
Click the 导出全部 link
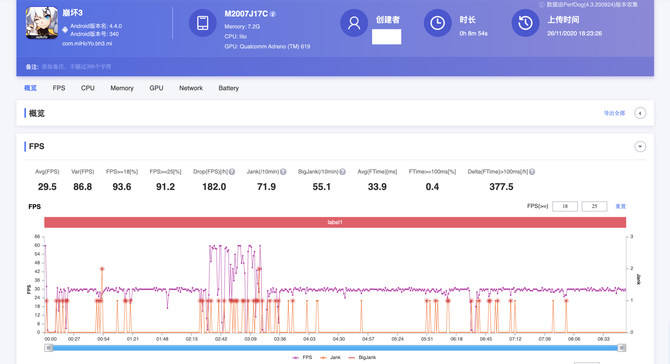[614, 113]
